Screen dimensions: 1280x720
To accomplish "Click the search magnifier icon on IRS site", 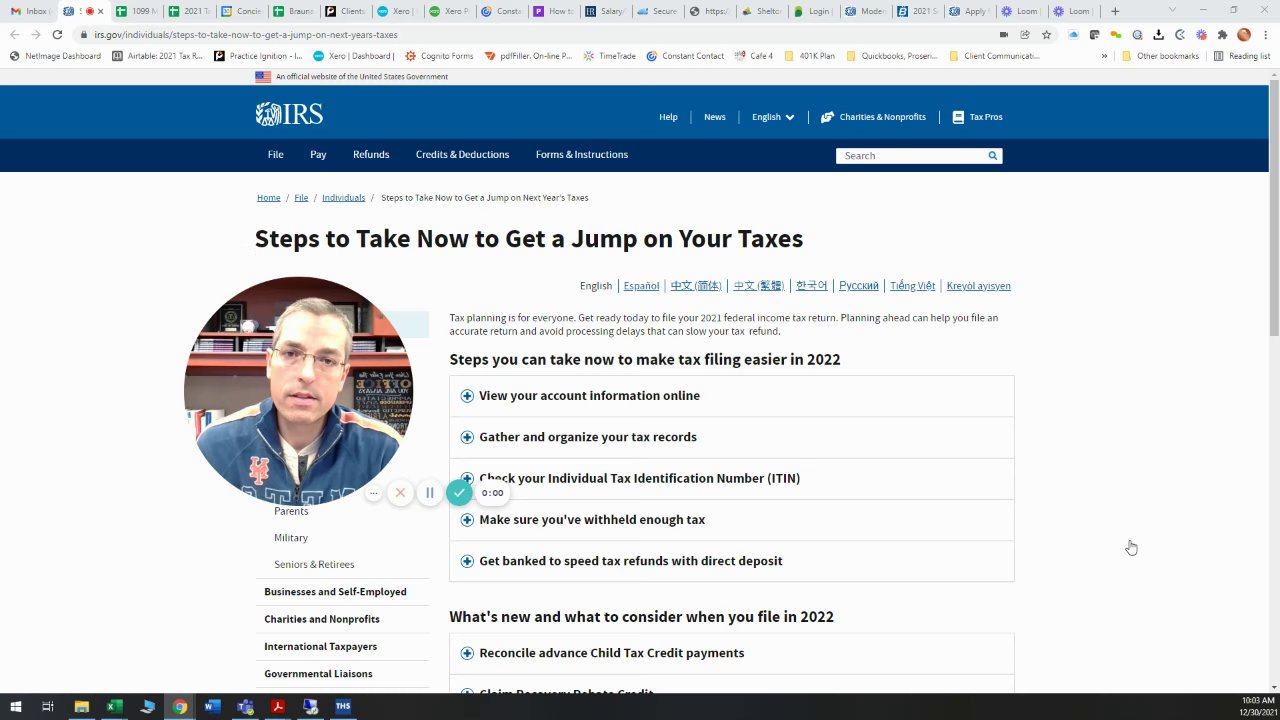I will click(x=993, y=156).
